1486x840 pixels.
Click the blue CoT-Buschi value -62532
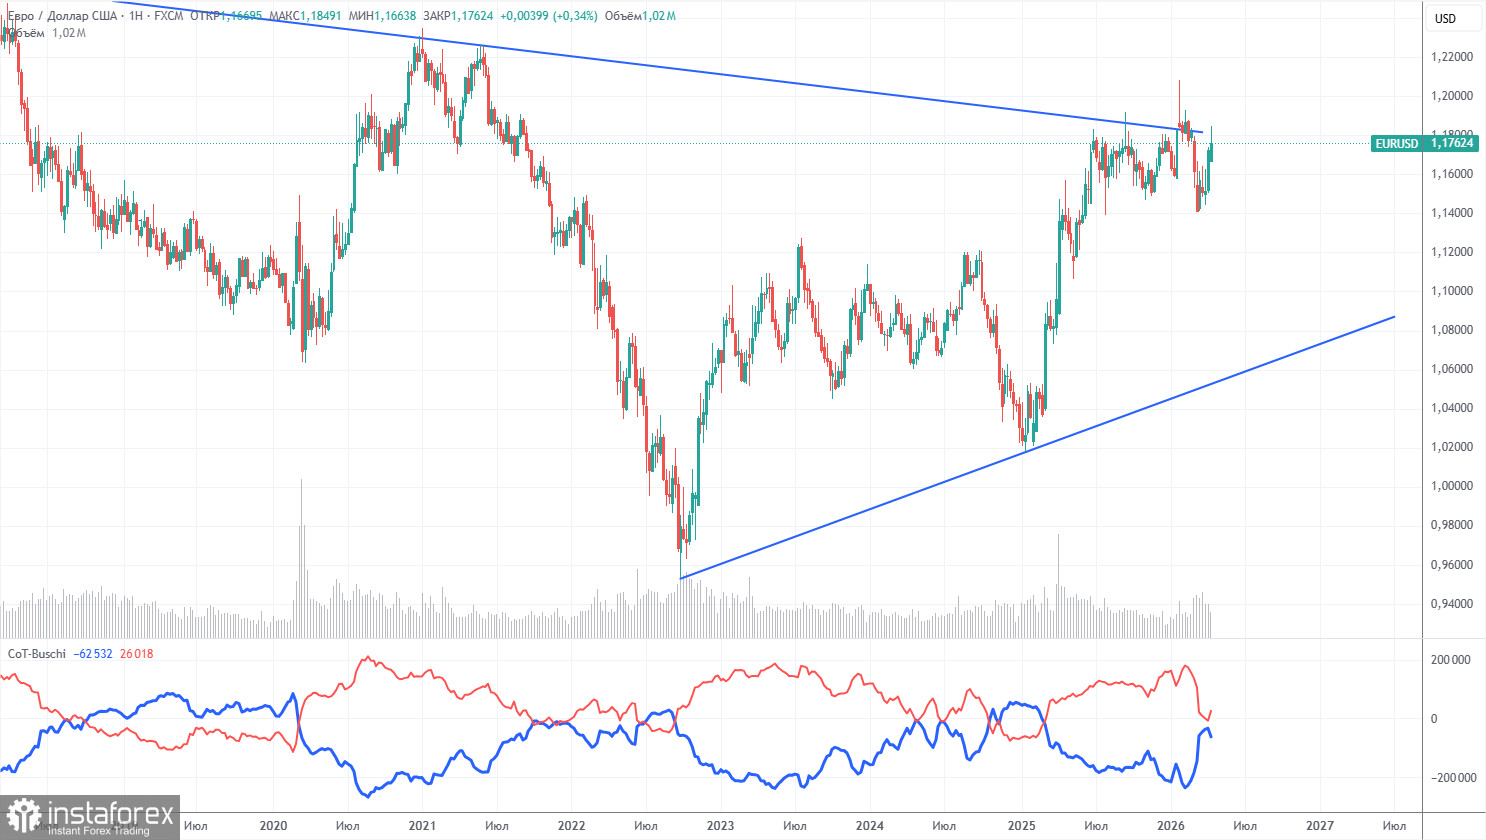tap(93, 654)
